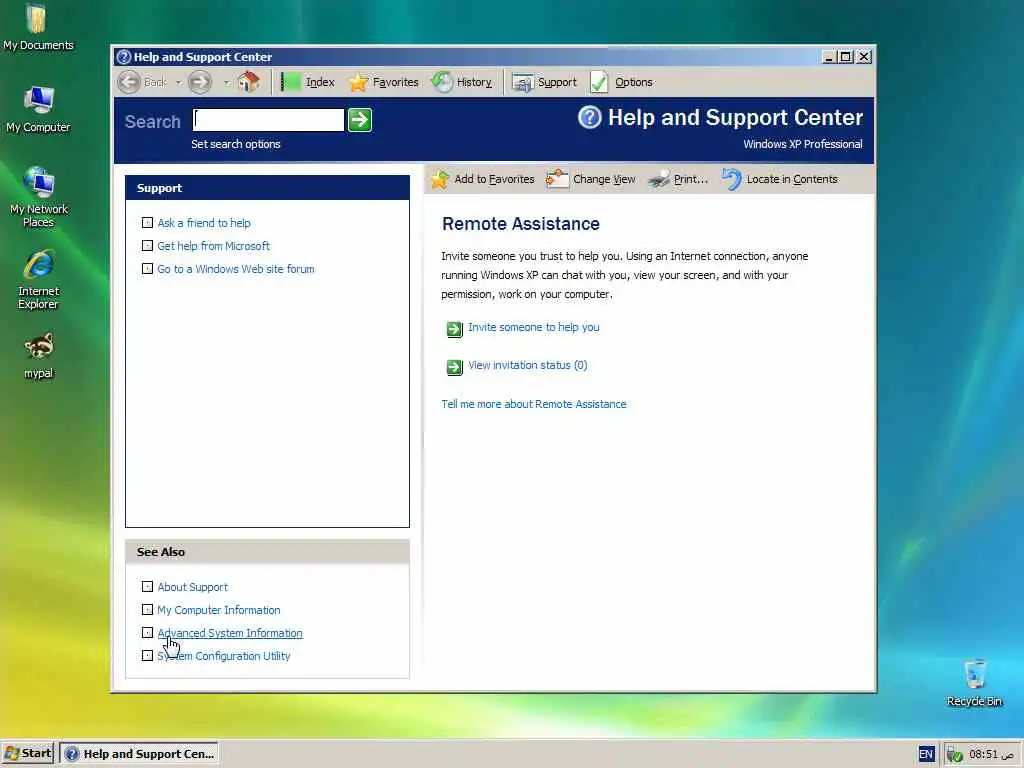Focus the Search text field

tap(268, 120)
